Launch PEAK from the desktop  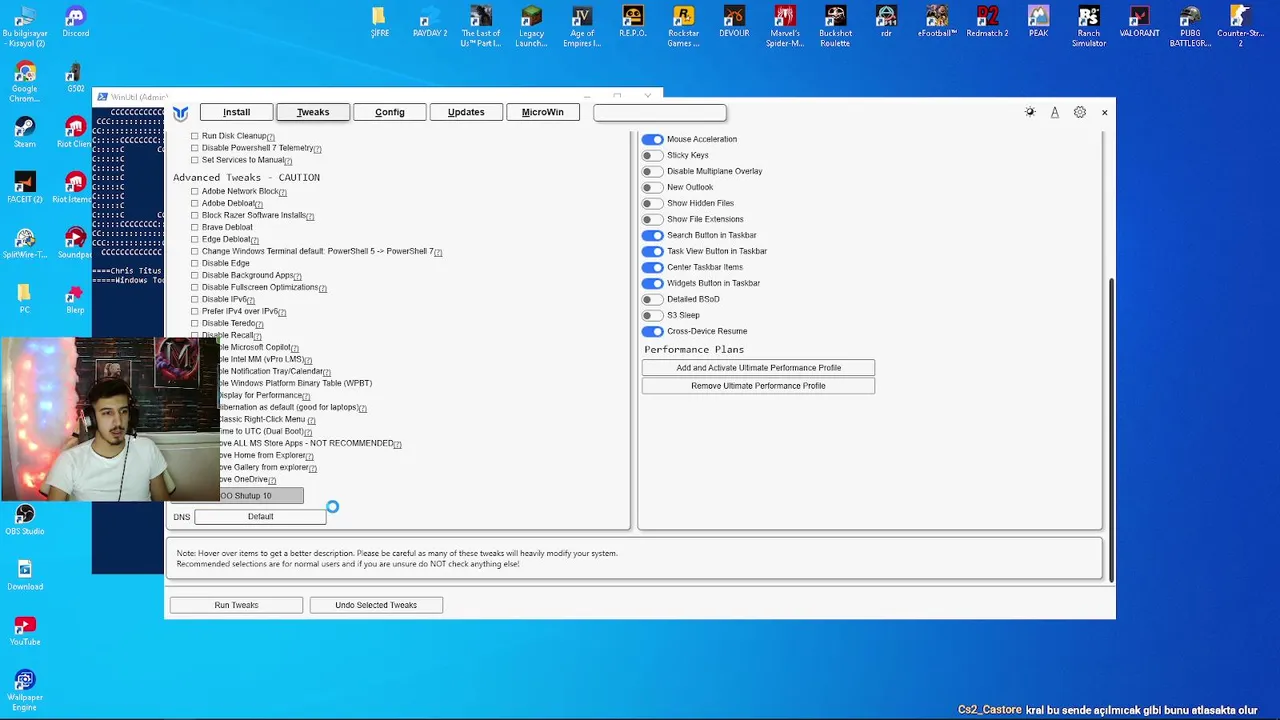click(1038, 22)
